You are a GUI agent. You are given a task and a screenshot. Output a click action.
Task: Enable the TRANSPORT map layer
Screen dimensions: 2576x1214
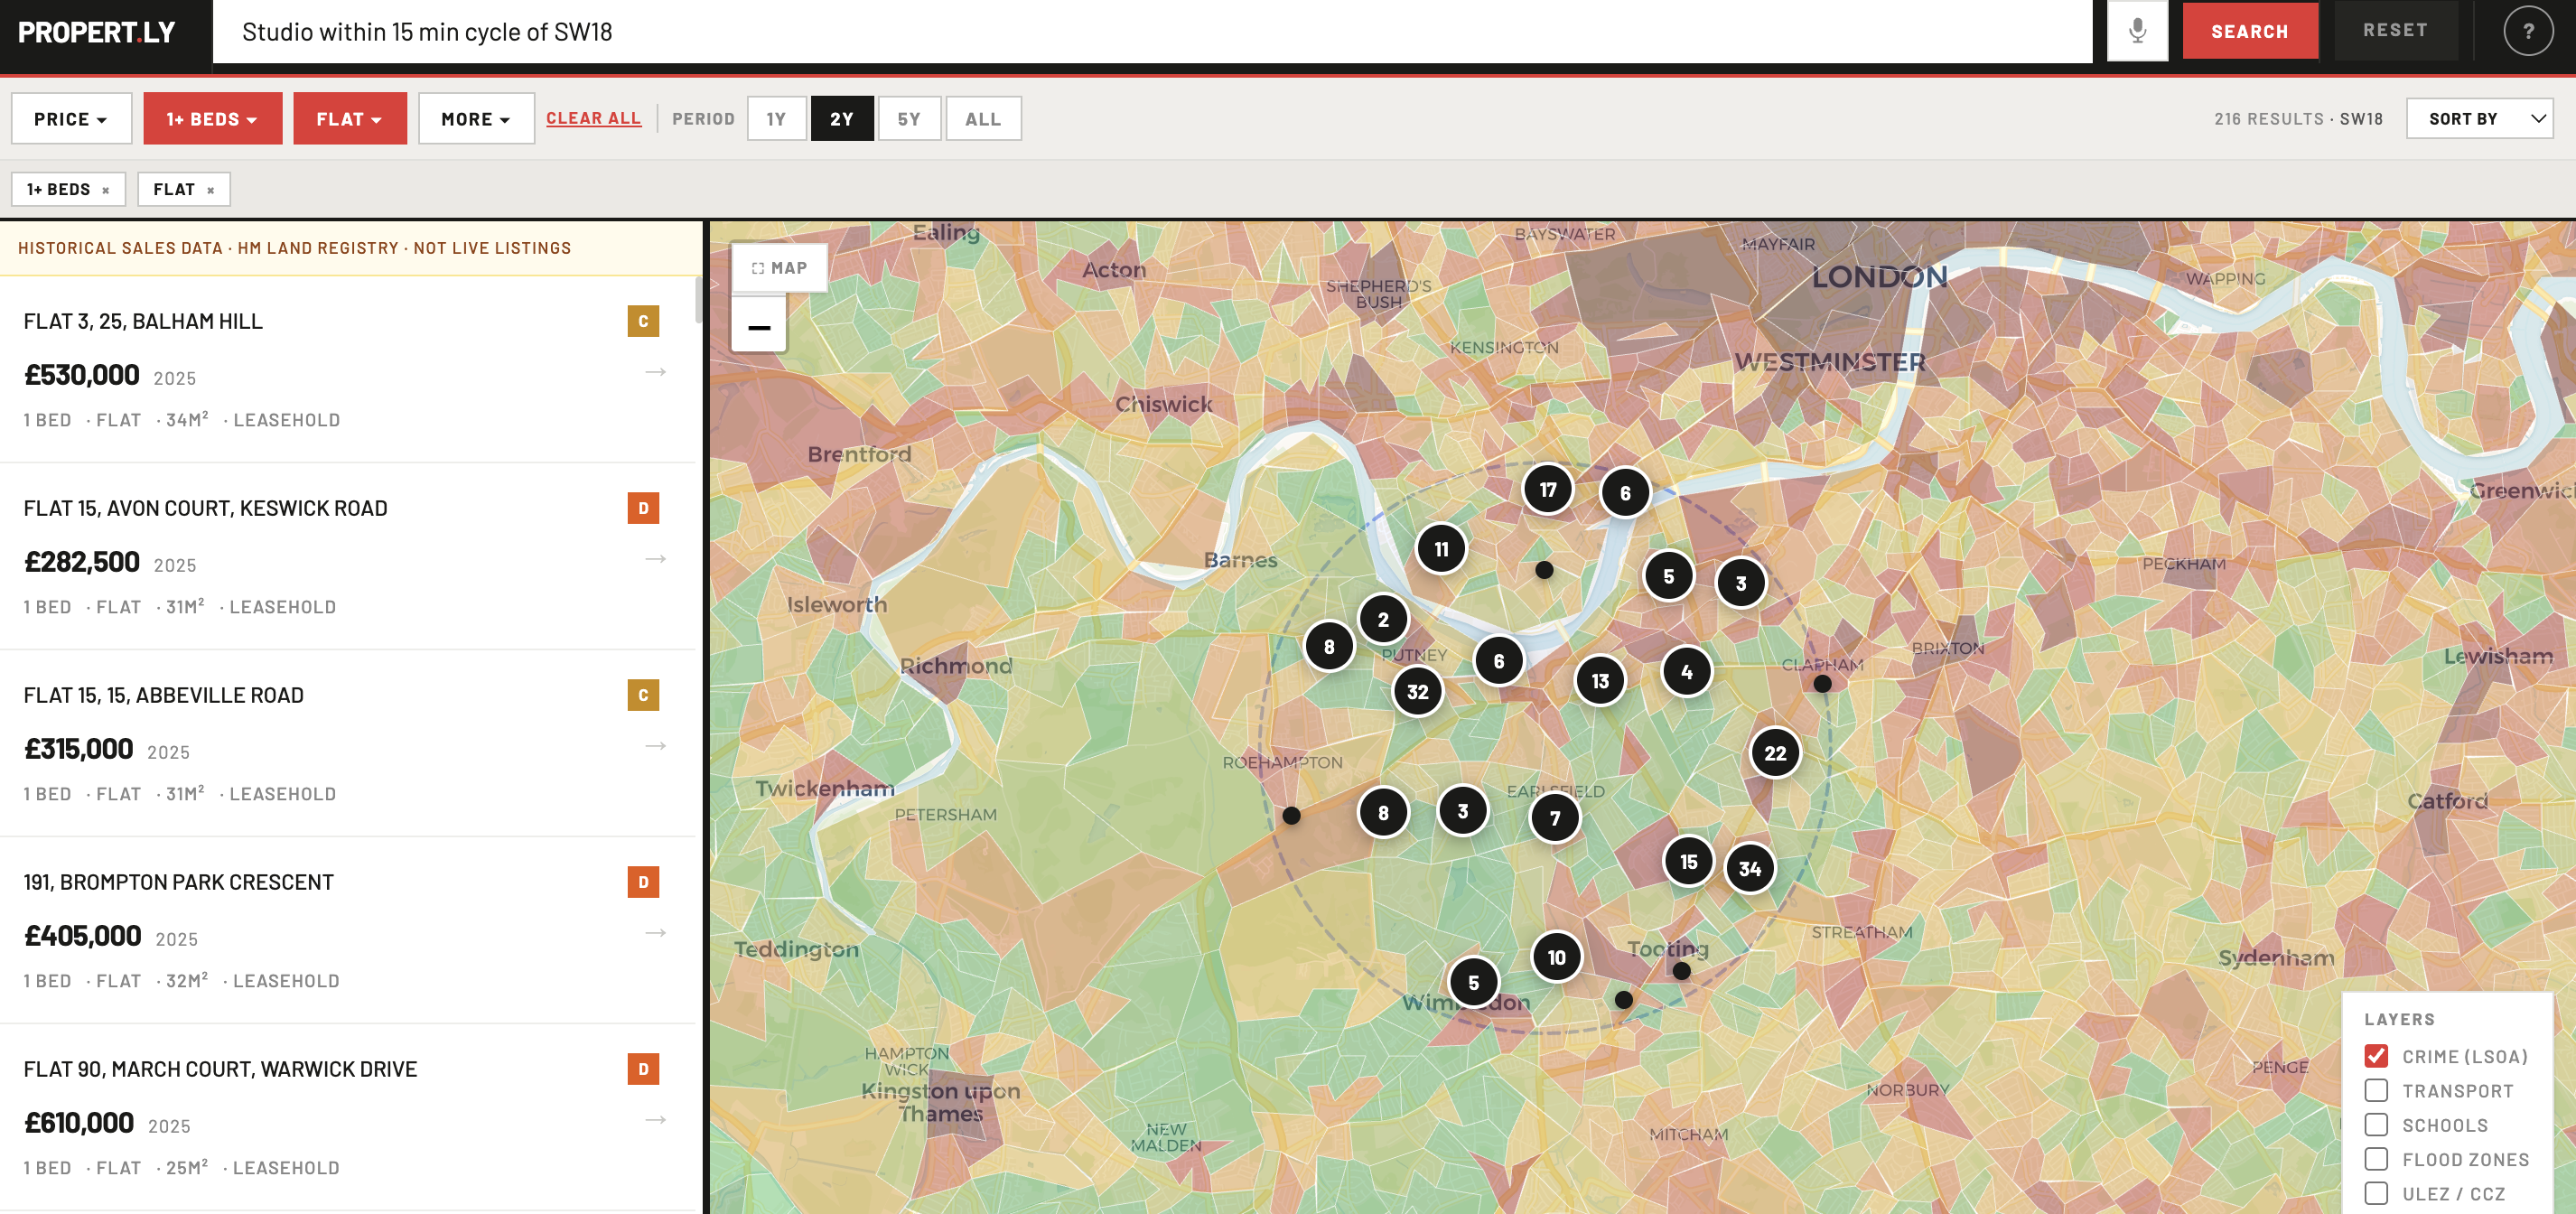click(2377, 1090)
